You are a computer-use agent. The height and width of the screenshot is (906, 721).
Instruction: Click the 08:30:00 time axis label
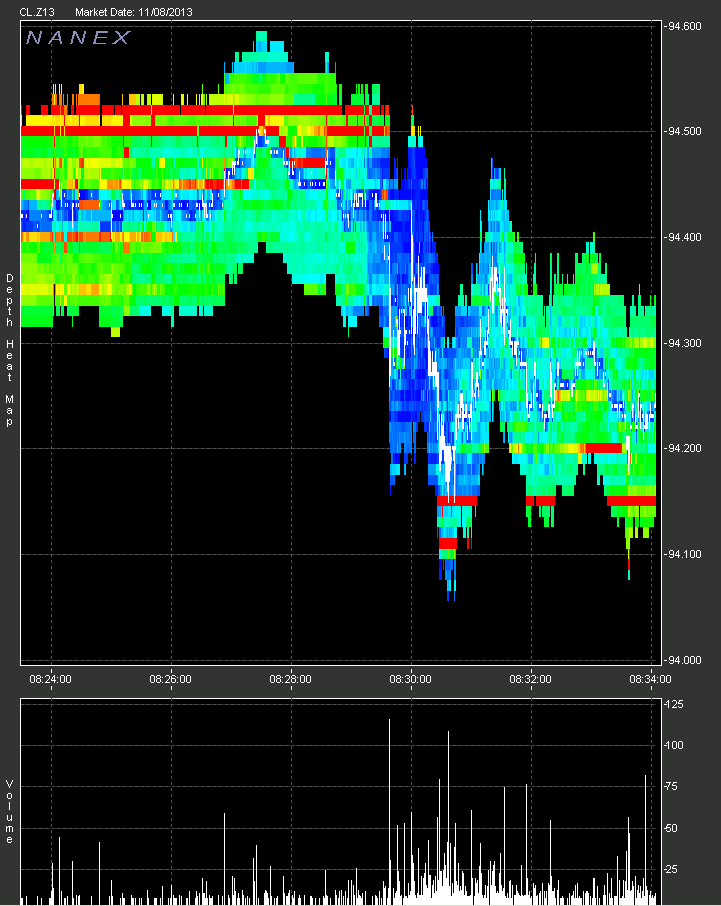click(x=410, y=679)
